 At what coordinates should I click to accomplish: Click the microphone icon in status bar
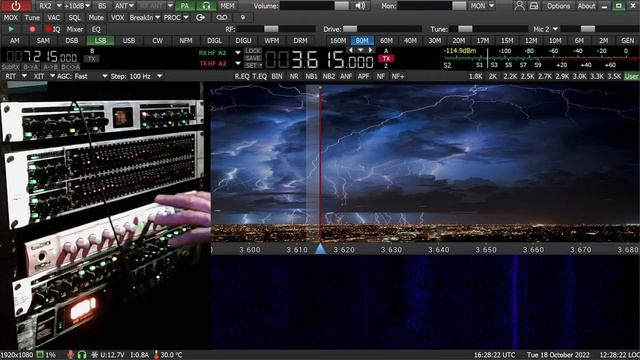coord(71,355)
